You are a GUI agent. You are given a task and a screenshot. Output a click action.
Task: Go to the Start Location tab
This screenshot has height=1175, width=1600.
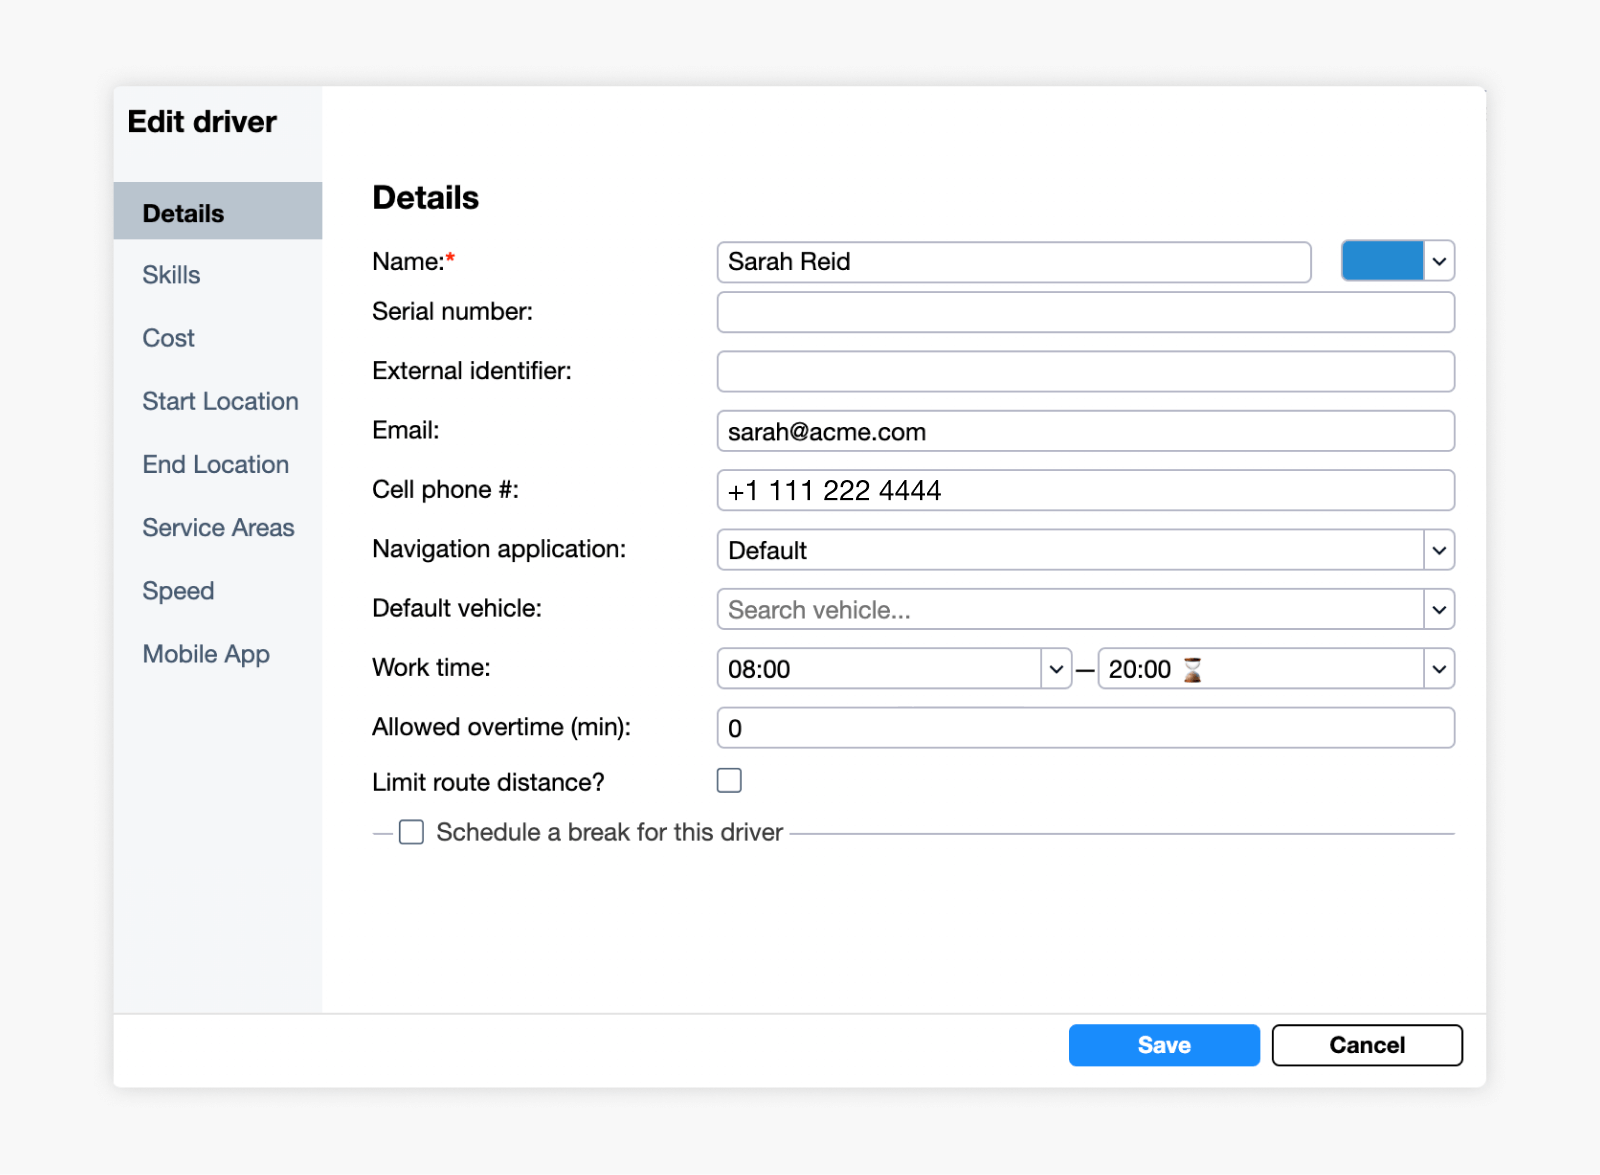pyautogui.click(x=220, y=401)
